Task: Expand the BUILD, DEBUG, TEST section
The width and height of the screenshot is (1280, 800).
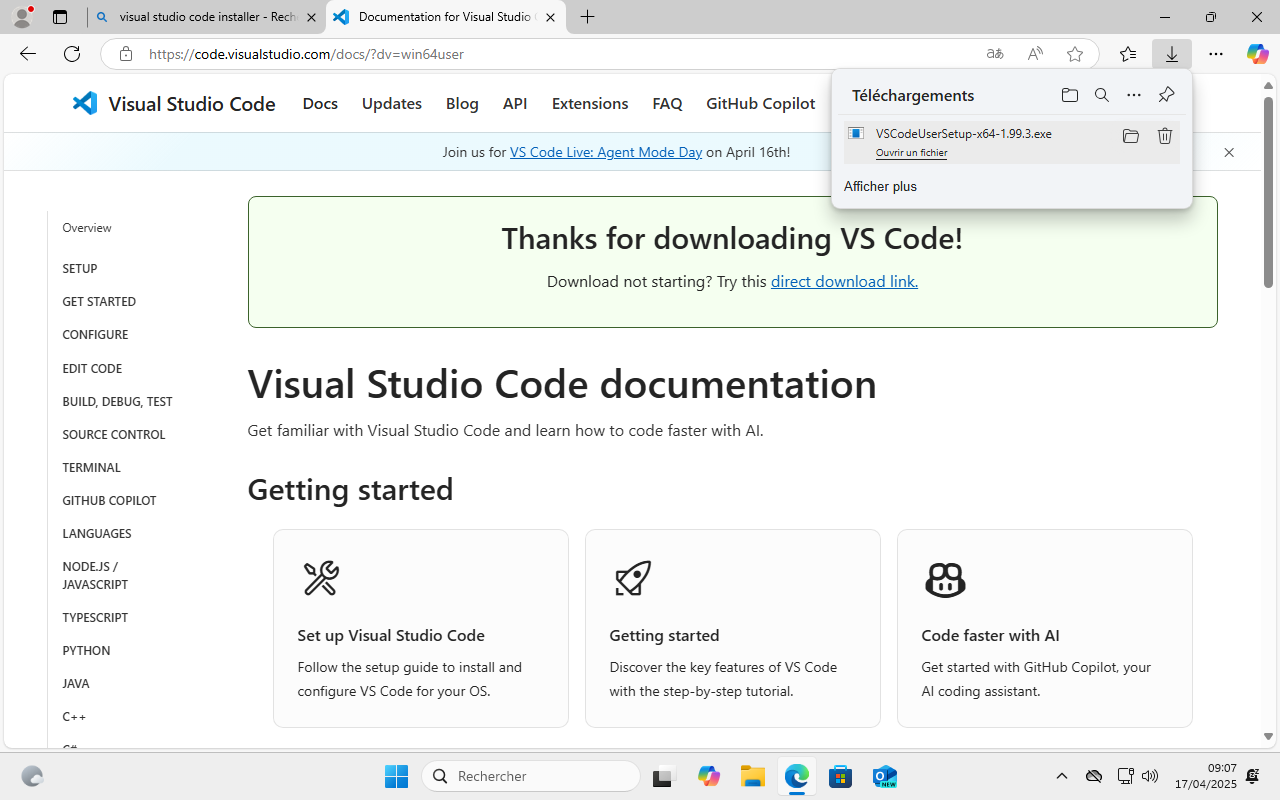Action: pyautogui.click(x=117, y=402)
